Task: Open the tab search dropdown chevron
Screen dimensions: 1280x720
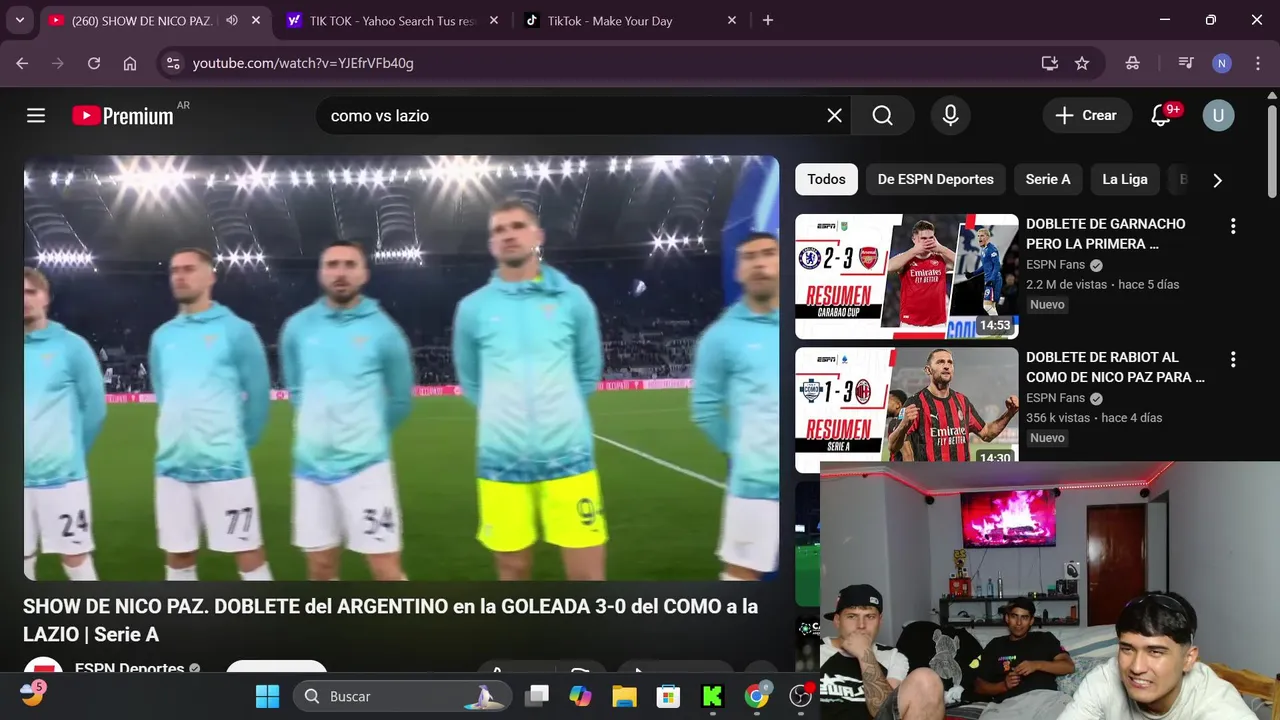Action: (20, 20)
